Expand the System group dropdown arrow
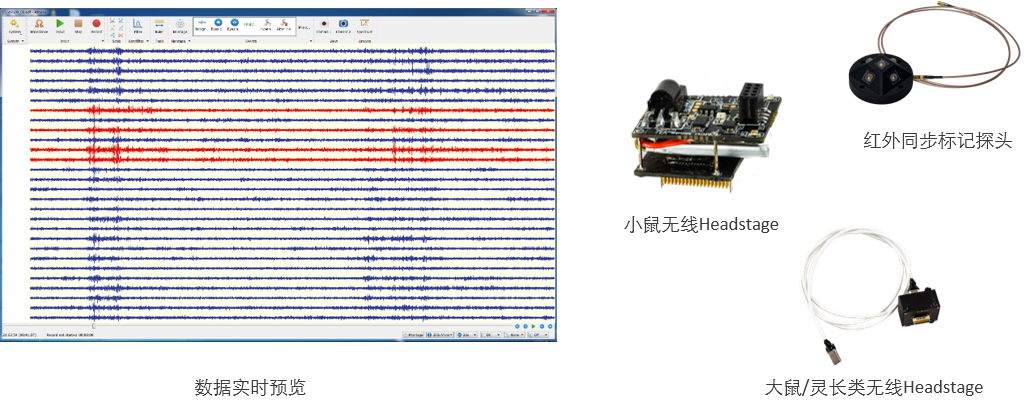Screen dimensions: 1030x410 pyautogui.click(x=24, y=41)
